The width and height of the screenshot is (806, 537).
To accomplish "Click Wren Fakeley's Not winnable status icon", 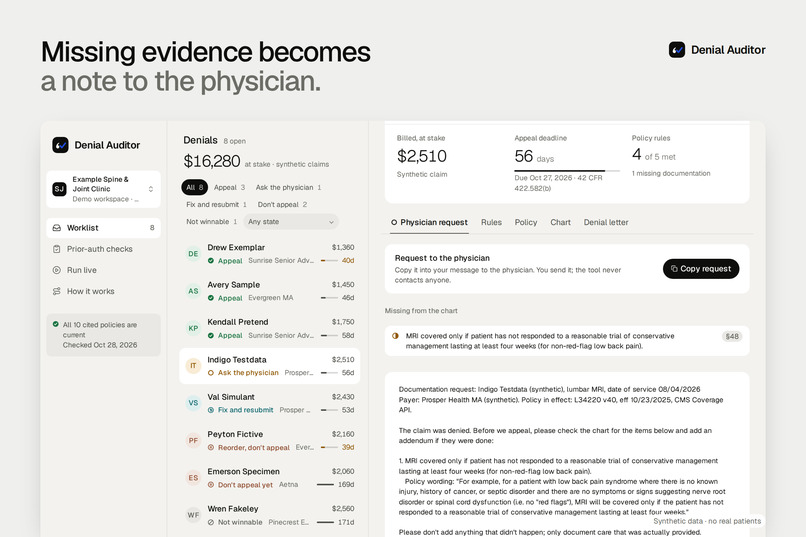I will click(211, 522).
